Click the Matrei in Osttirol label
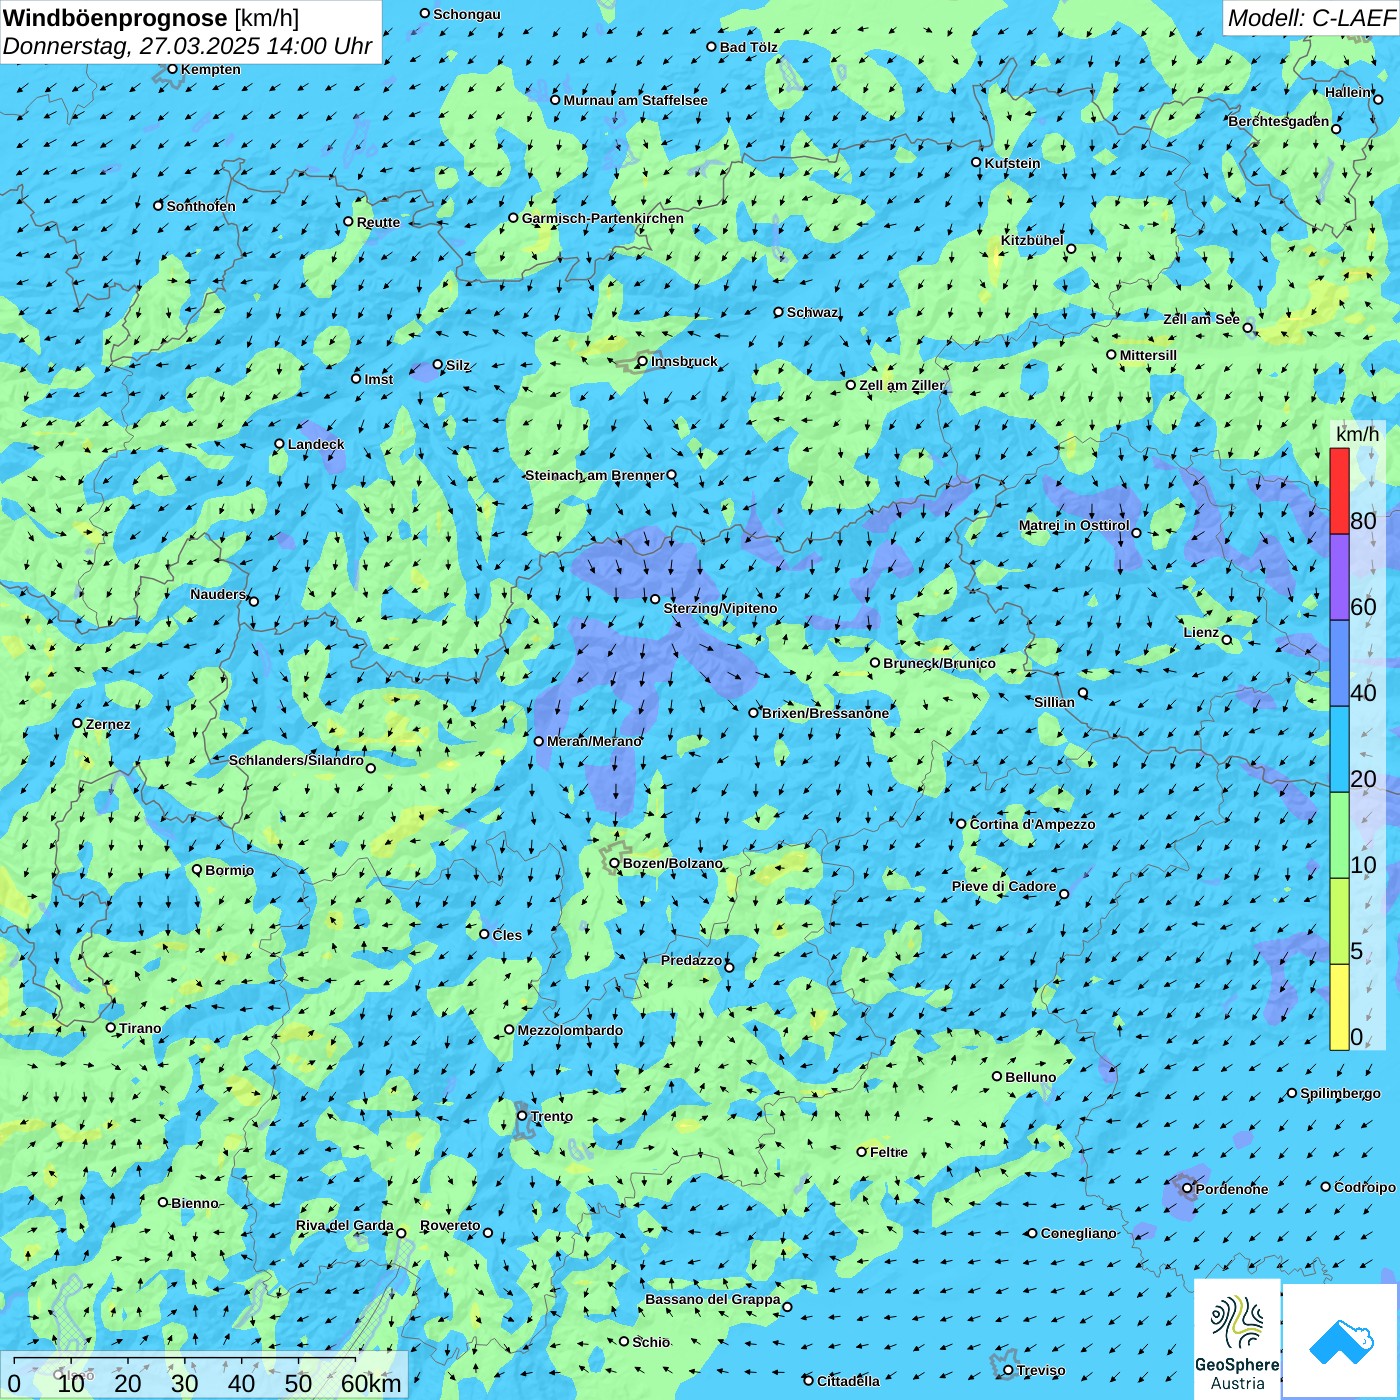Screen dimensions: 1400x1400 click(1074, 525)
